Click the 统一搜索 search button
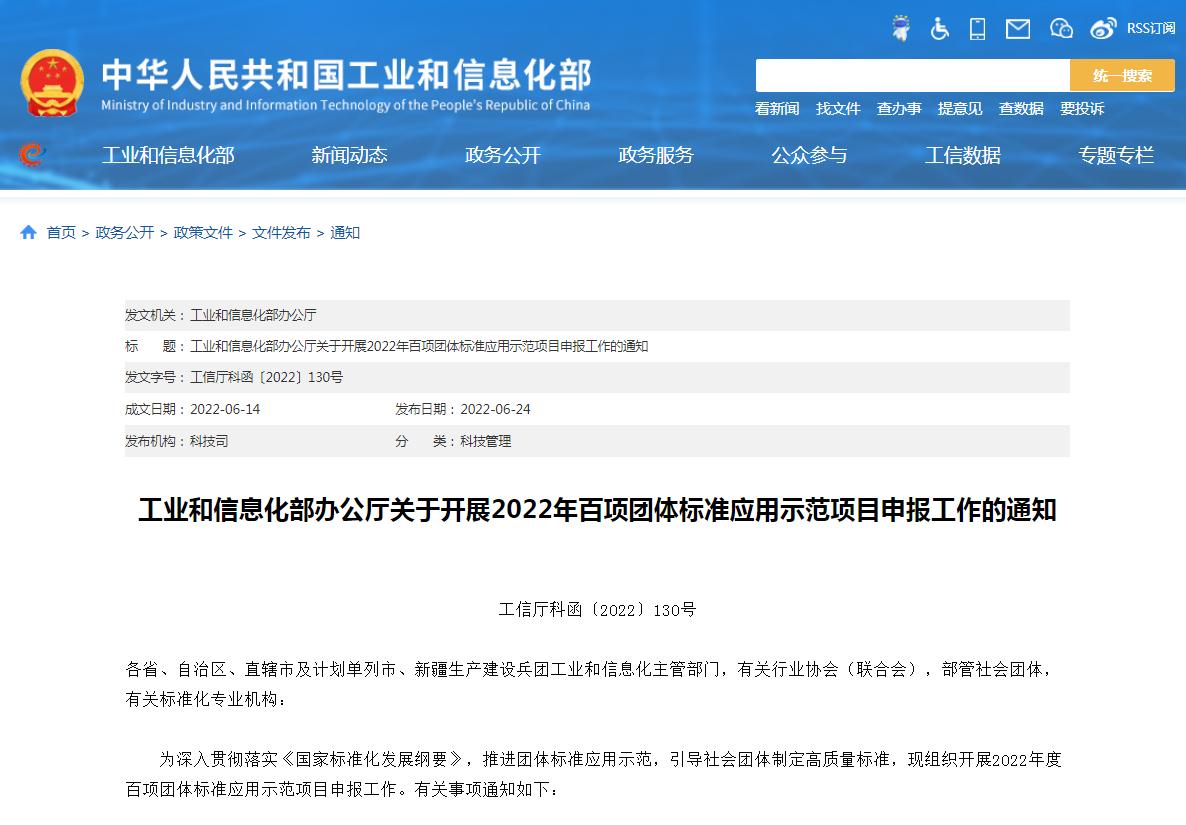The image size is (1186, 825). (1122, 76)
